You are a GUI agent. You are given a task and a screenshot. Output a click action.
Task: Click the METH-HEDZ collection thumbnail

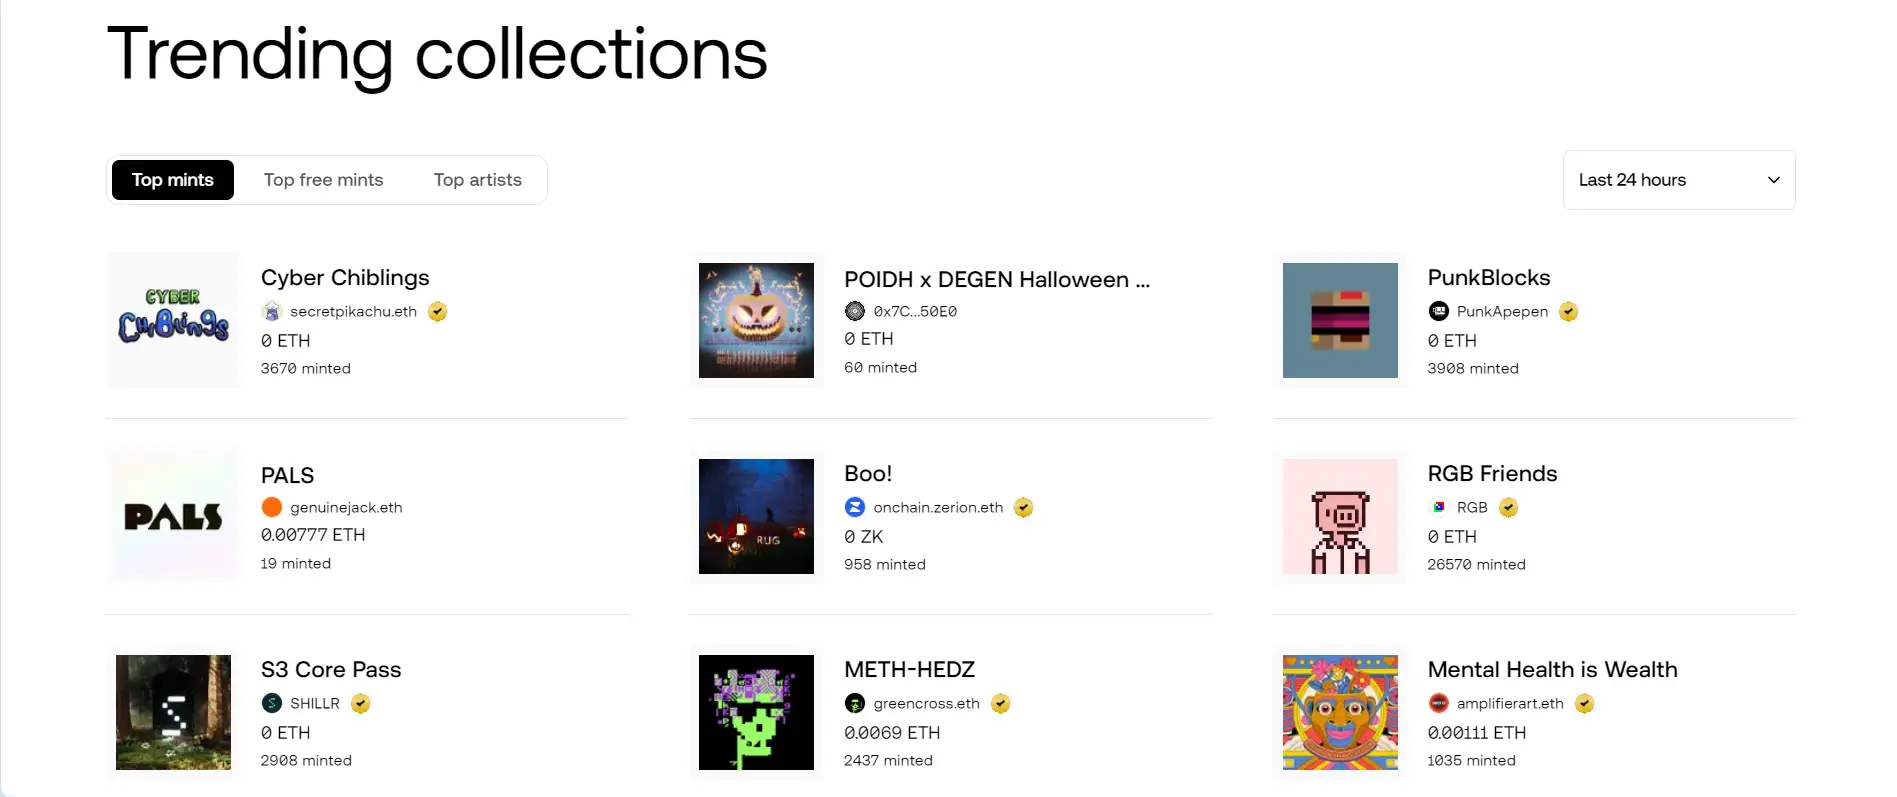(756, 712)
